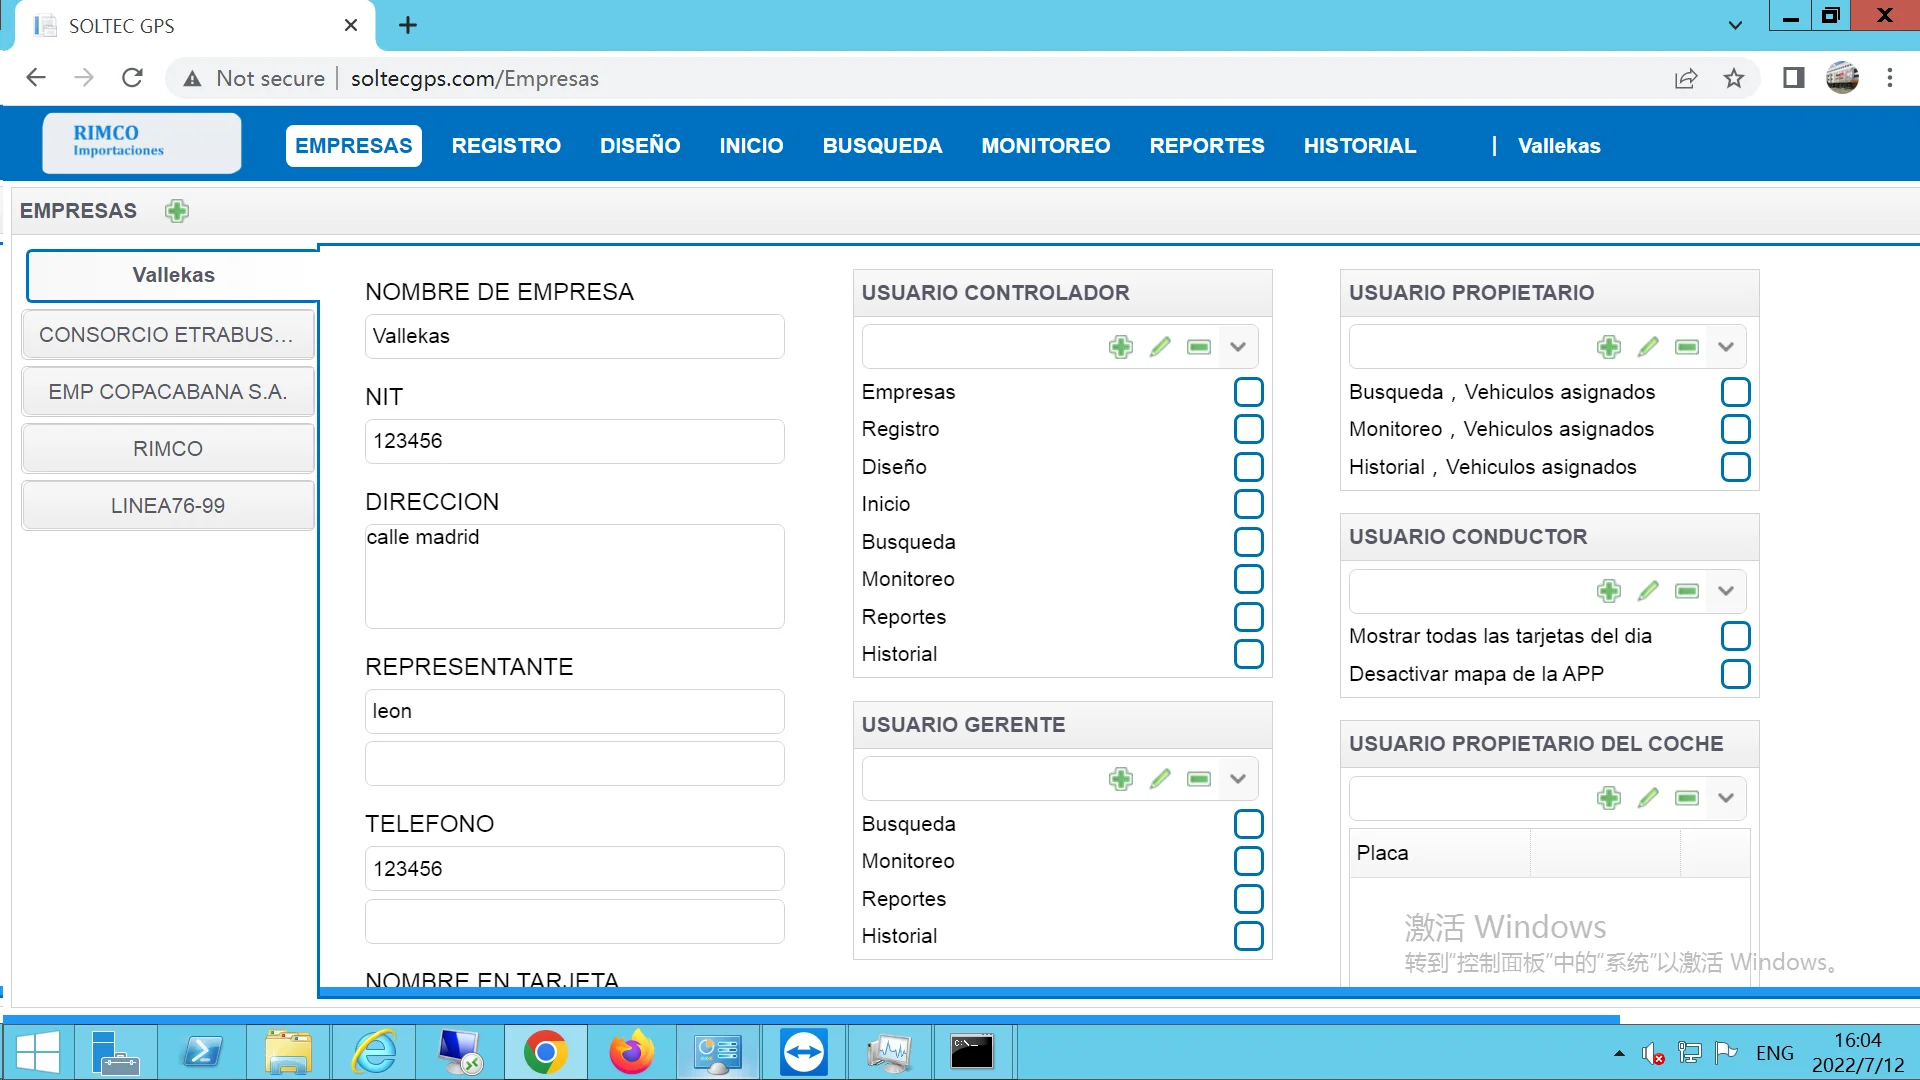Select EMP COPACABANA S.A. company button
This screenshot has height=1080, width=1920.
[x=168, y=392]
